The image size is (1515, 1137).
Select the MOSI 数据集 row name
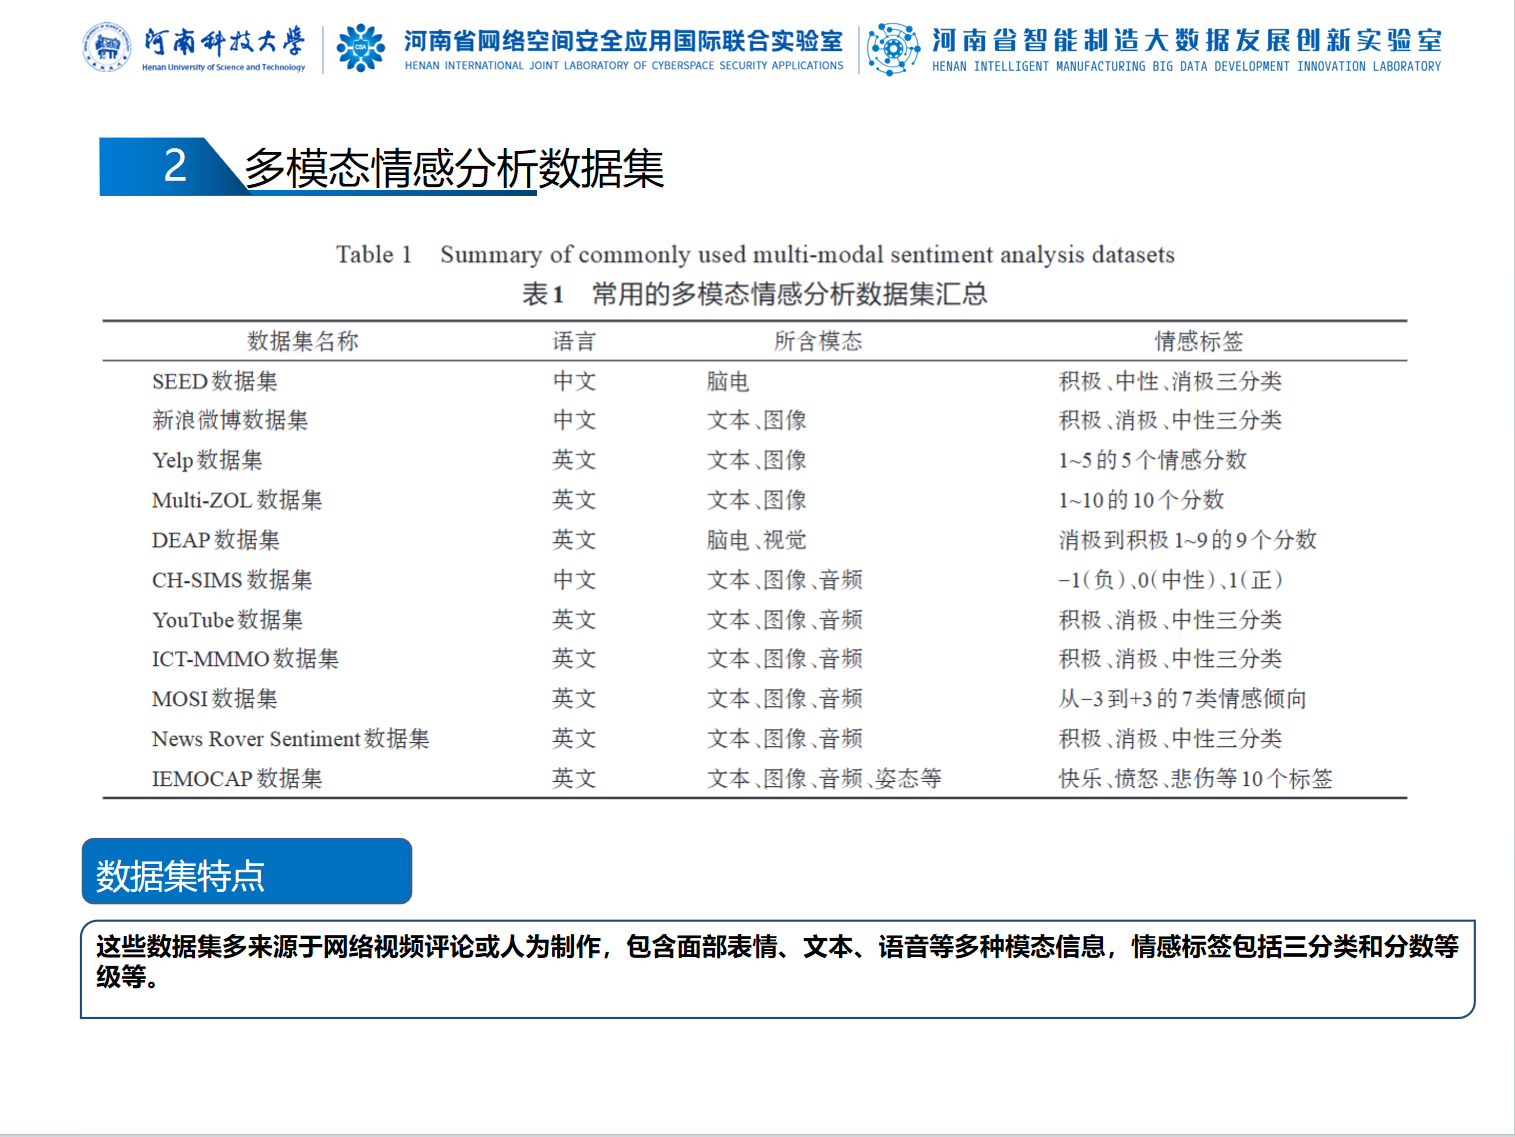pos(215,699)
